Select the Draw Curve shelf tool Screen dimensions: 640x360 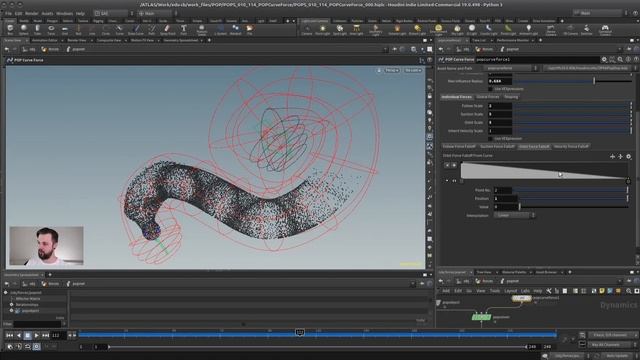point(136,29)
